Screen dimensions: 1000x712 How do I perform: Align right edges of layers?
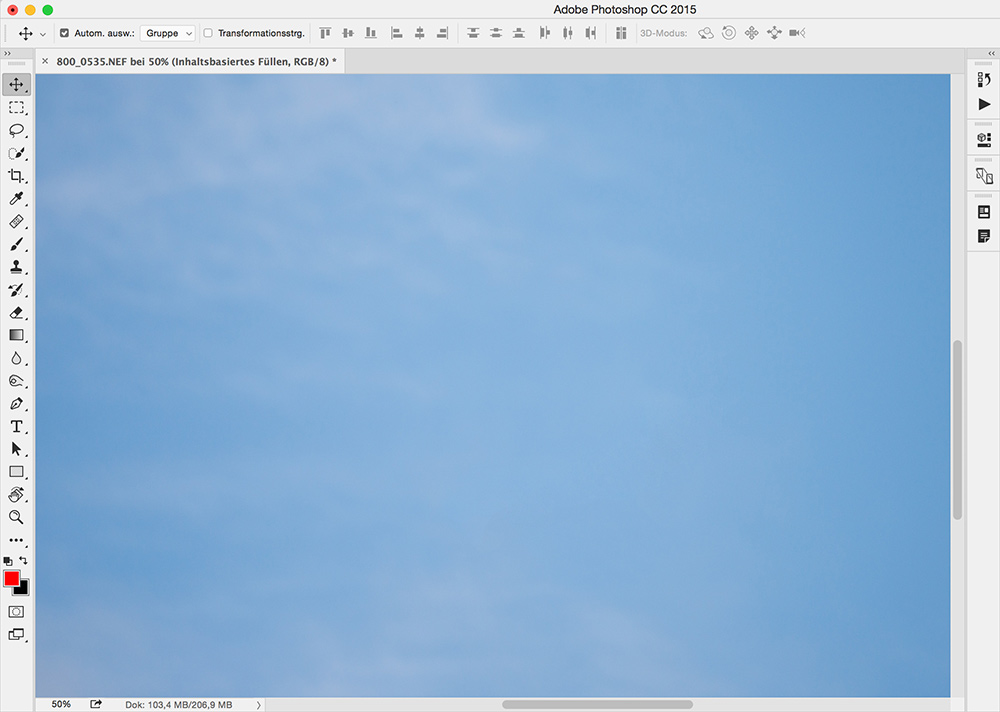click(443, 33)
